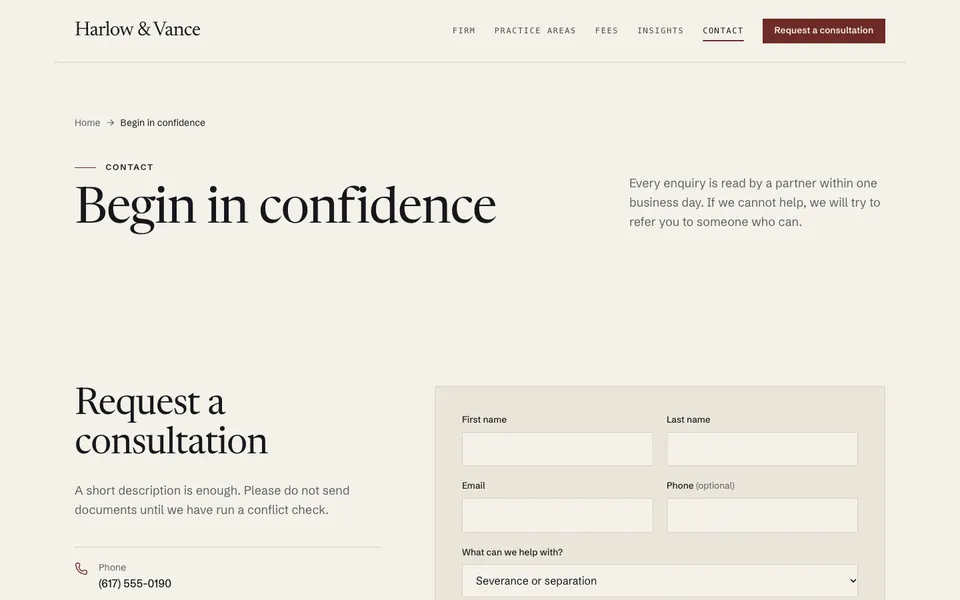Click into the Email field
The width and height of the screenshot is (960, 600).
(x=557, y=515)
